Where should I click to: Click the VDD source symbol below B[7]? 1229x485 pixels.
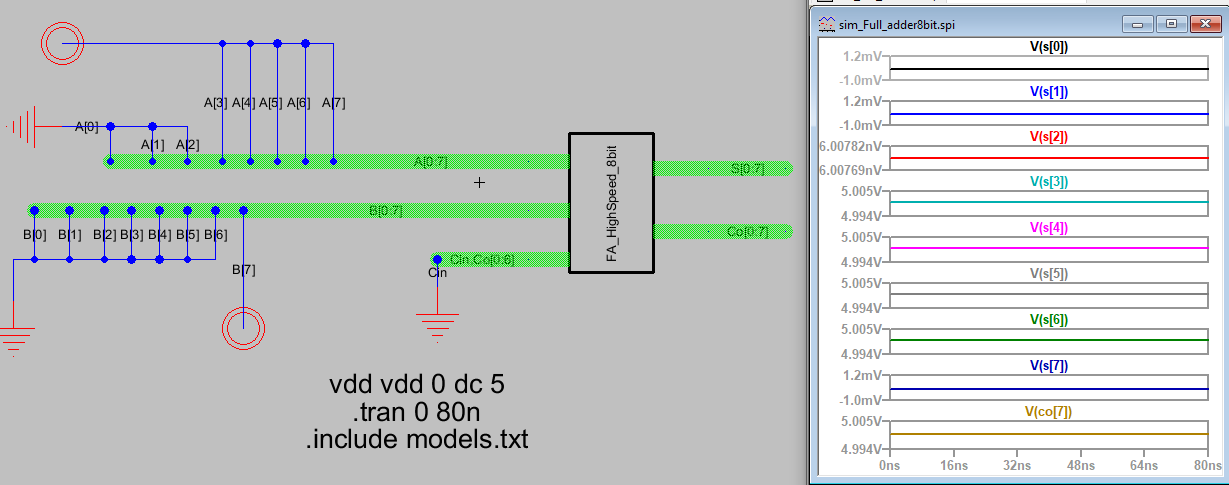click(x=243, y=327)
